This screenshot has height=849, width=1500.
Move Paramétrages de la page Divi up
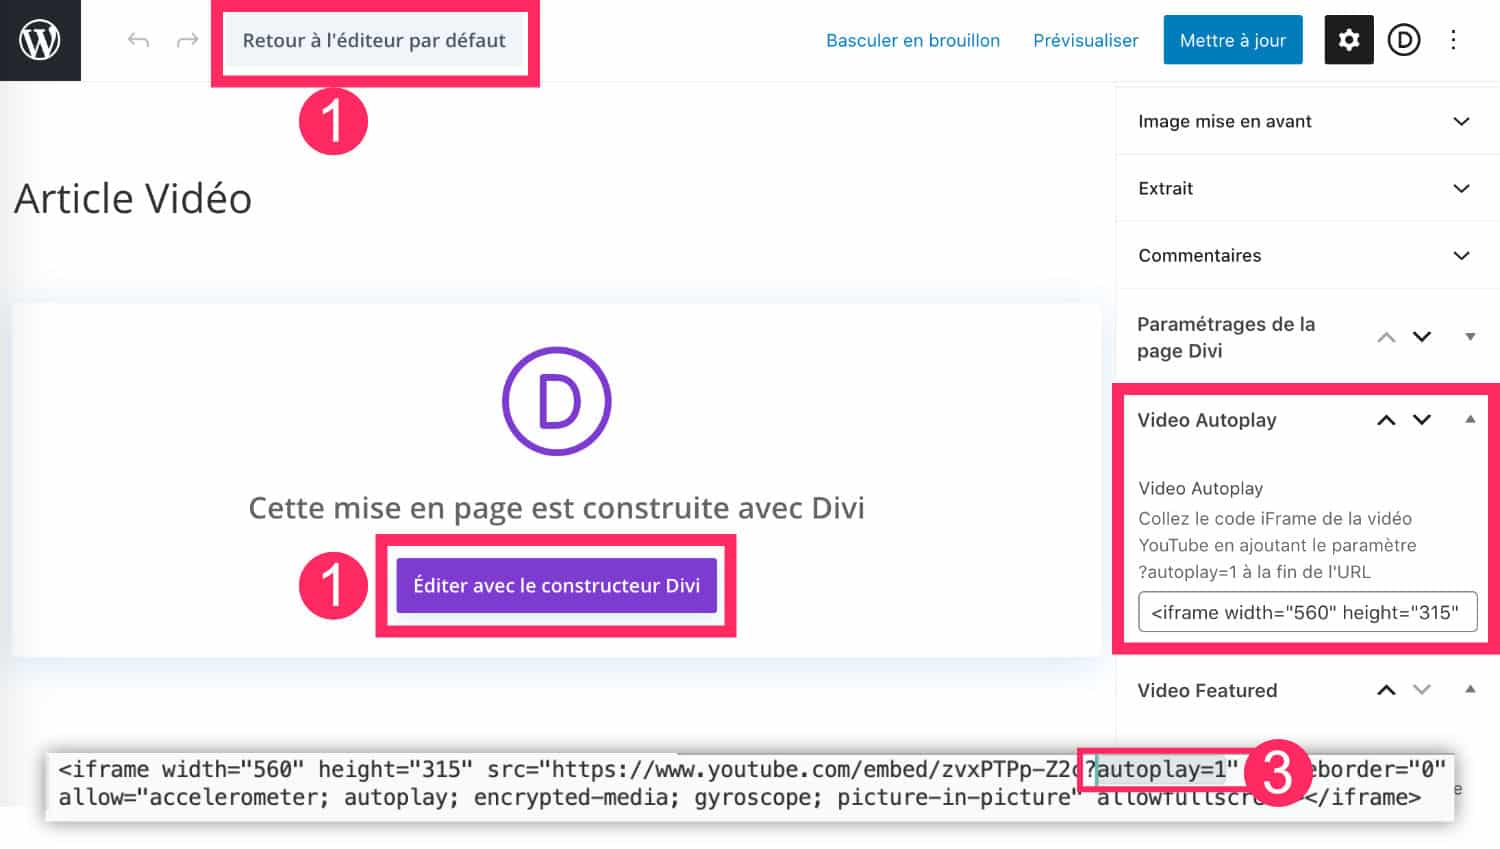[1386, 337]
